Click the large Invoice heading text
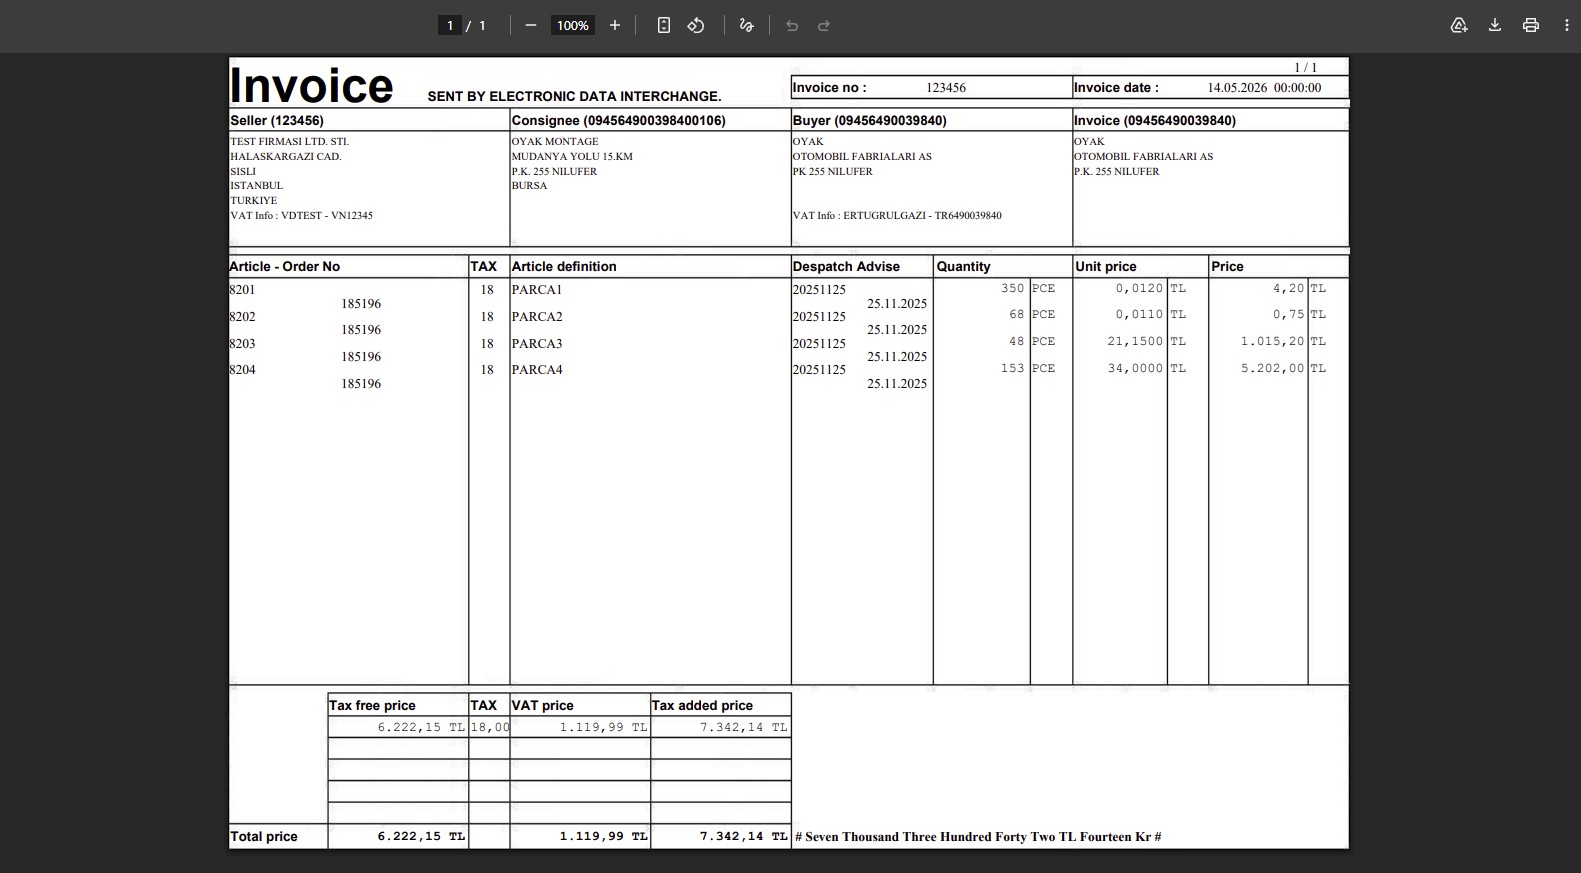Image resolution: width=1581 pixels, height=873 pixels. [311, 85]
